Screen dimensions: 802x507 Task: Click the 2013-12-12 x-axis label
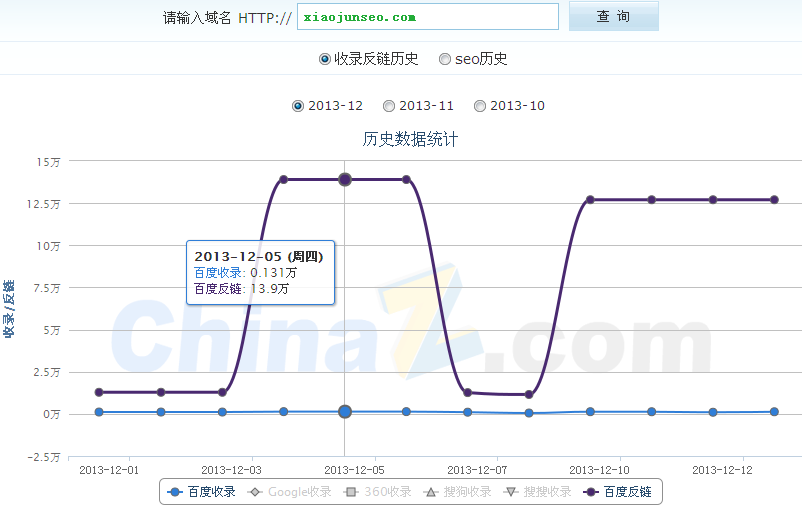click(722, 470)
